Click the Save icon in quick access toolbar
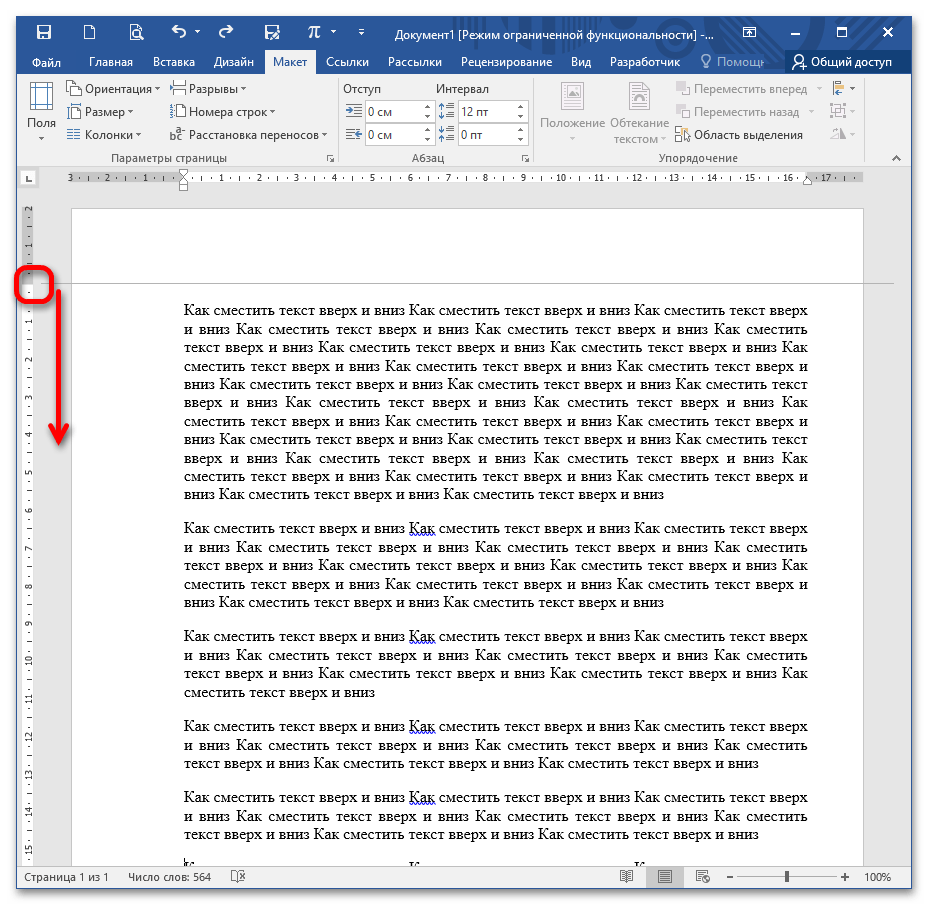The width and height of the screenshot is (928, 905). tap(44, 33)
